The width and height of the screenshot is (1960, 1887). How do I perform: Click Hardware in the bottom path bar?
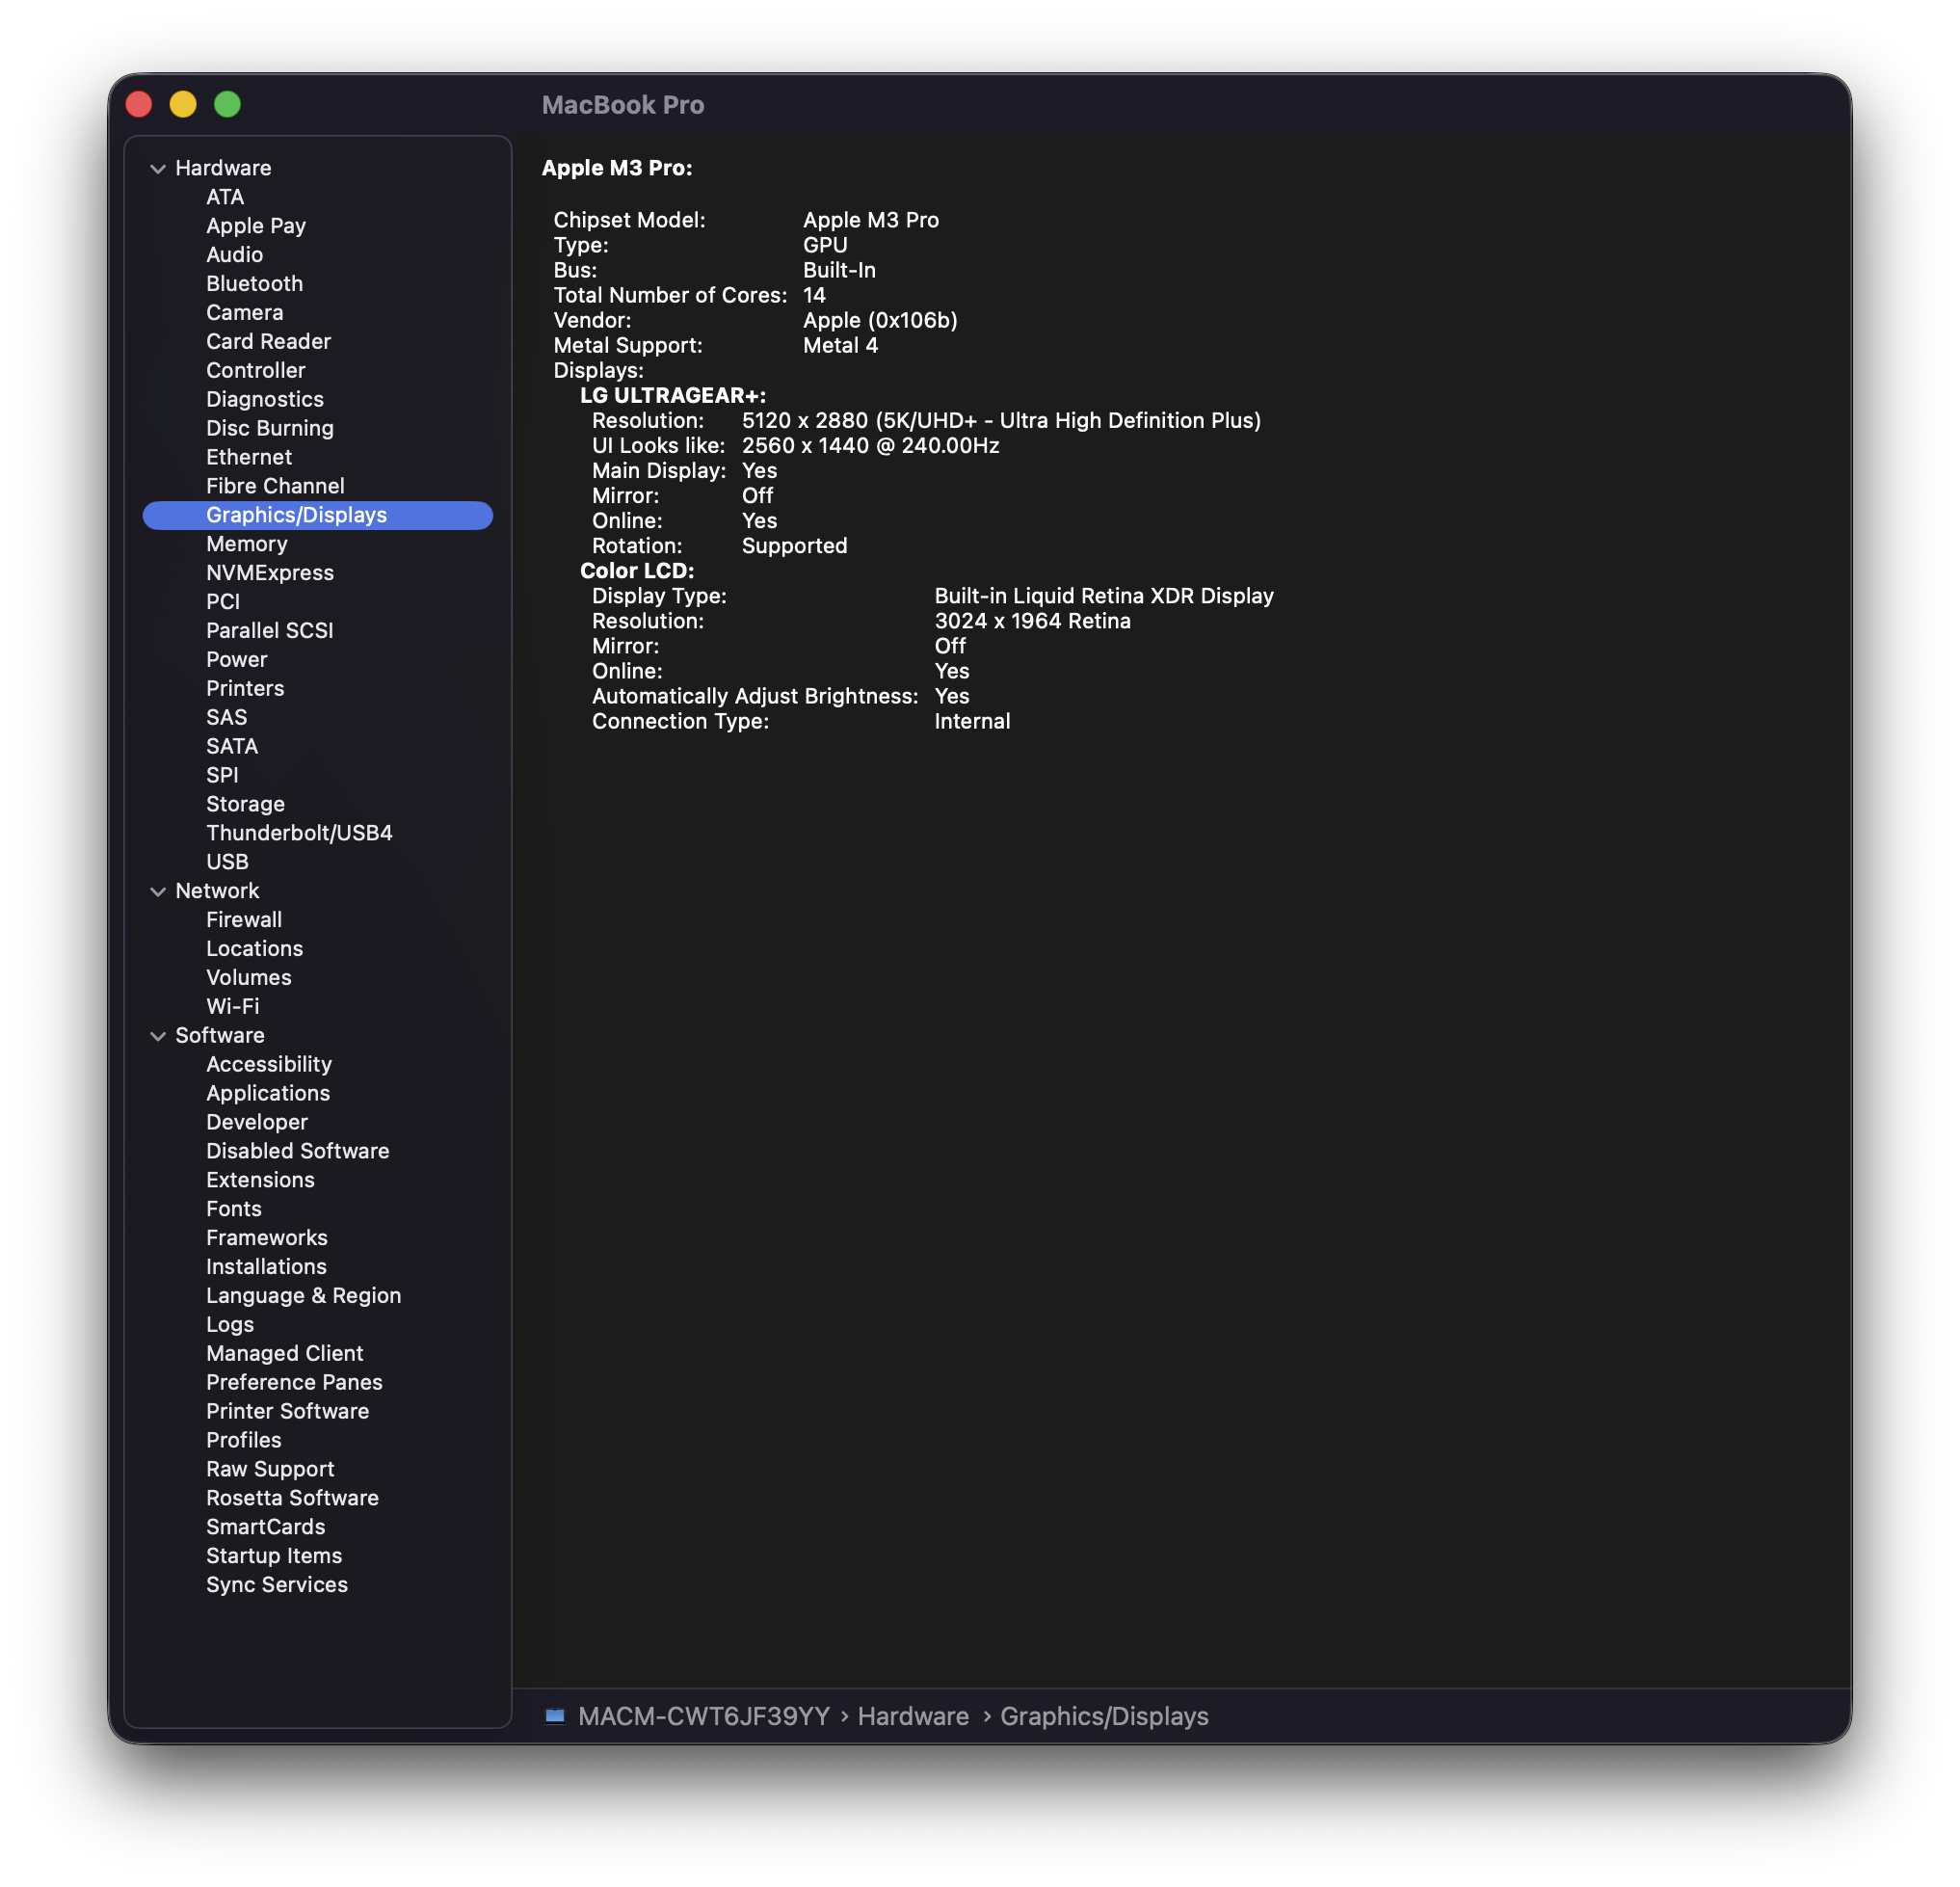coord(912,1716)
